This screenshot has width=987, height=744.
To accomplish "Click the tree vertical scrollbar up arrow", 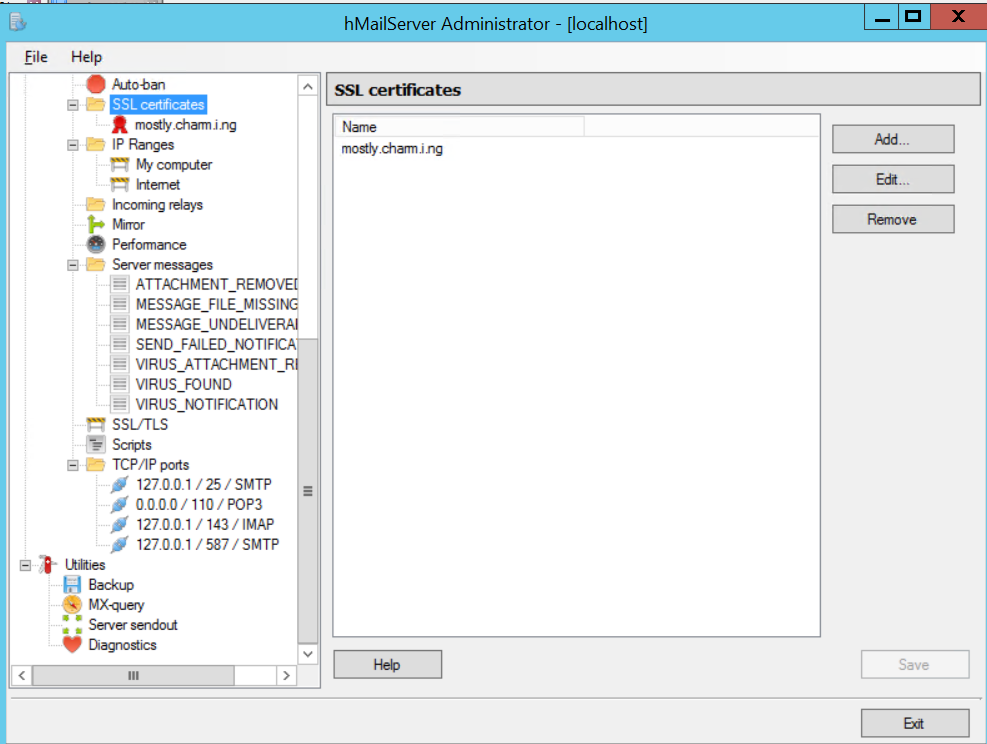I will [x=308, y=86].
